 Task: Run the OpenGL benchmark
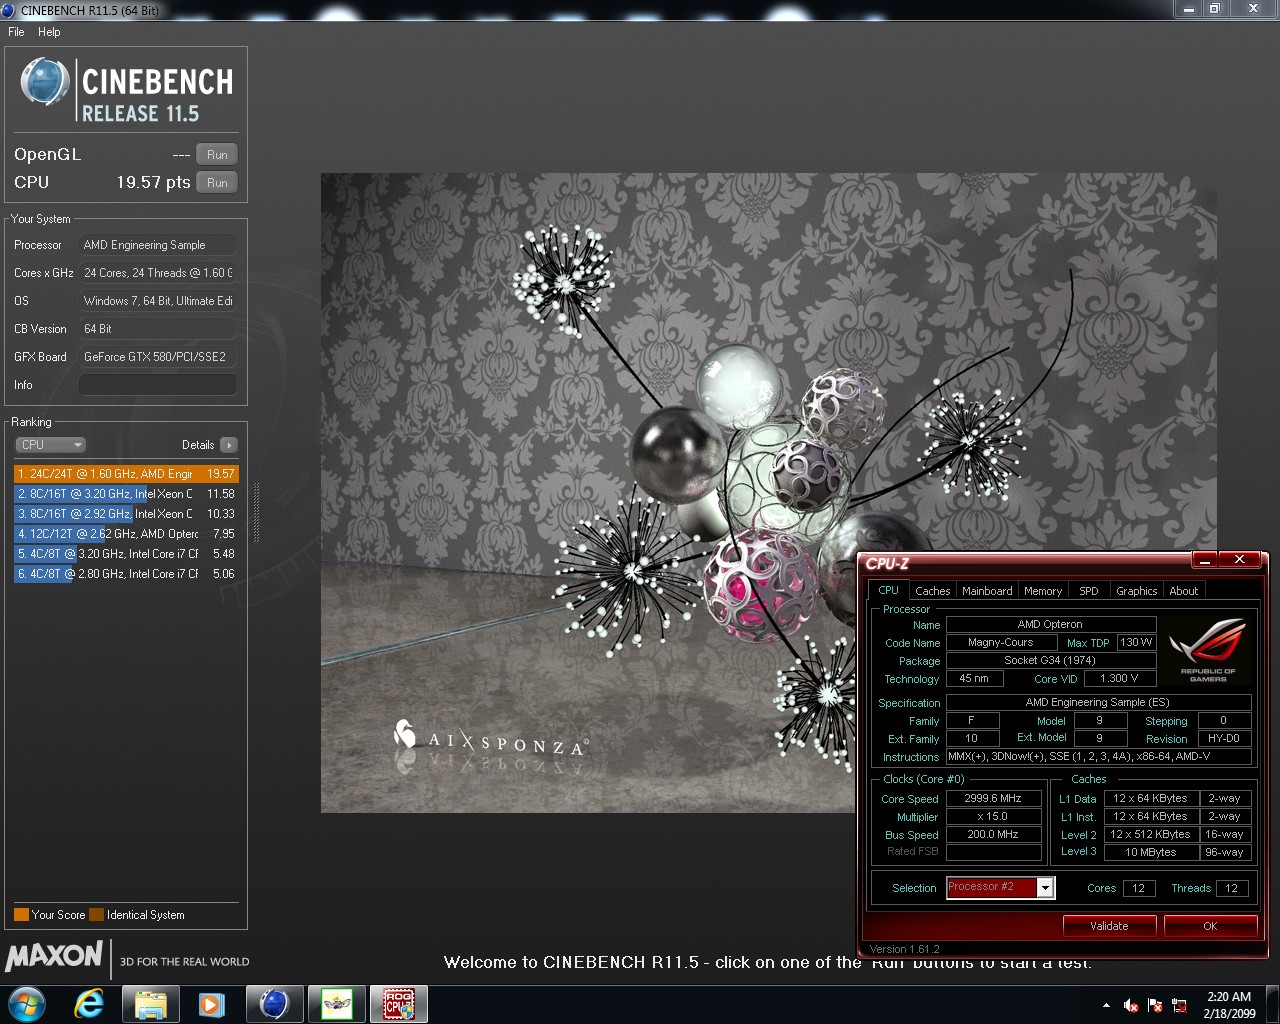click(217, 155)
